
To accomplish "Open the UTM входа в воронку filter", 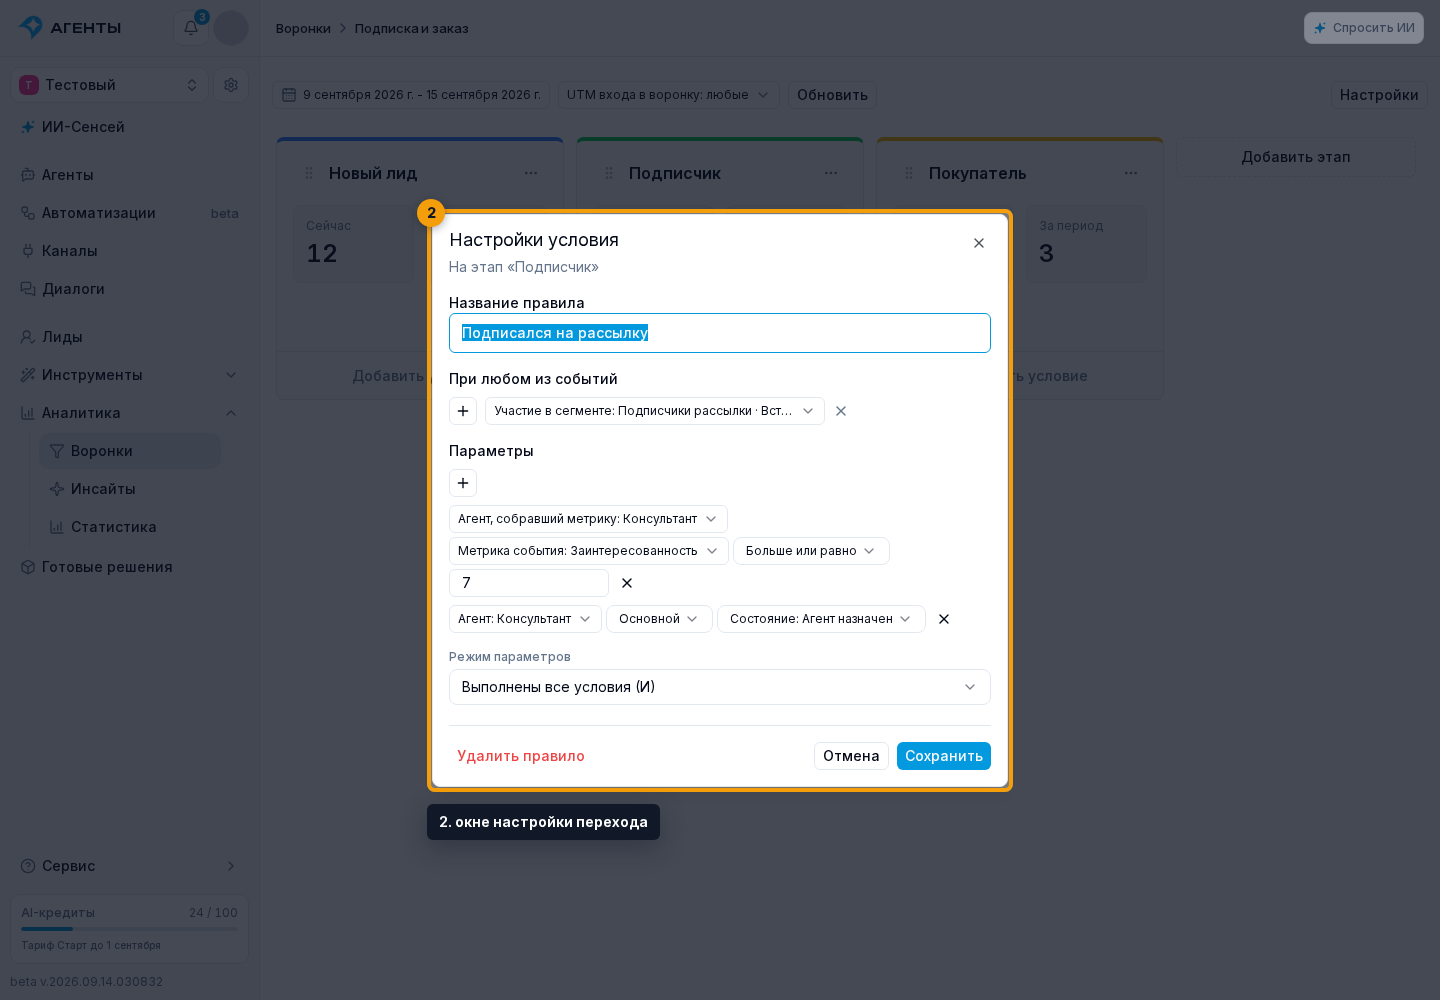I will (668, 95).
